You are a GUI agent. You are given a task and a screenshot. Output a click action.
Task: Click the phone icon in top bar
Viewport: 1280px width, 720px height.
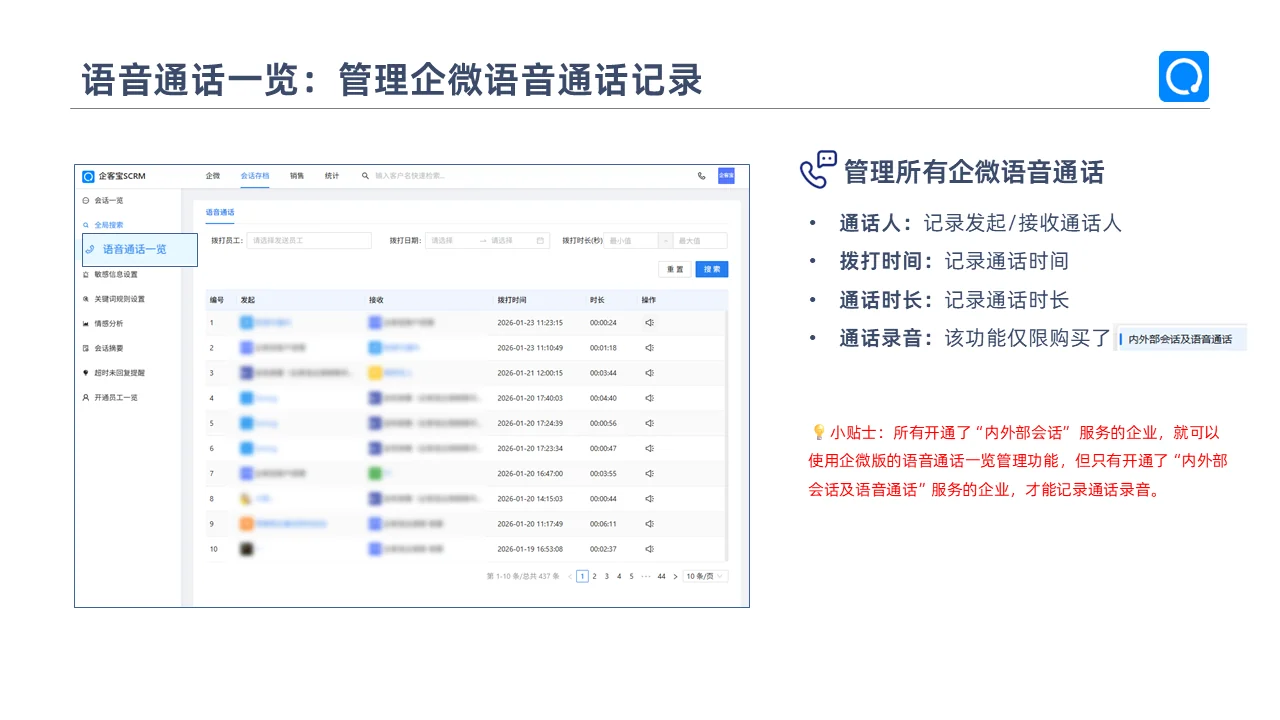coord(701,176)
